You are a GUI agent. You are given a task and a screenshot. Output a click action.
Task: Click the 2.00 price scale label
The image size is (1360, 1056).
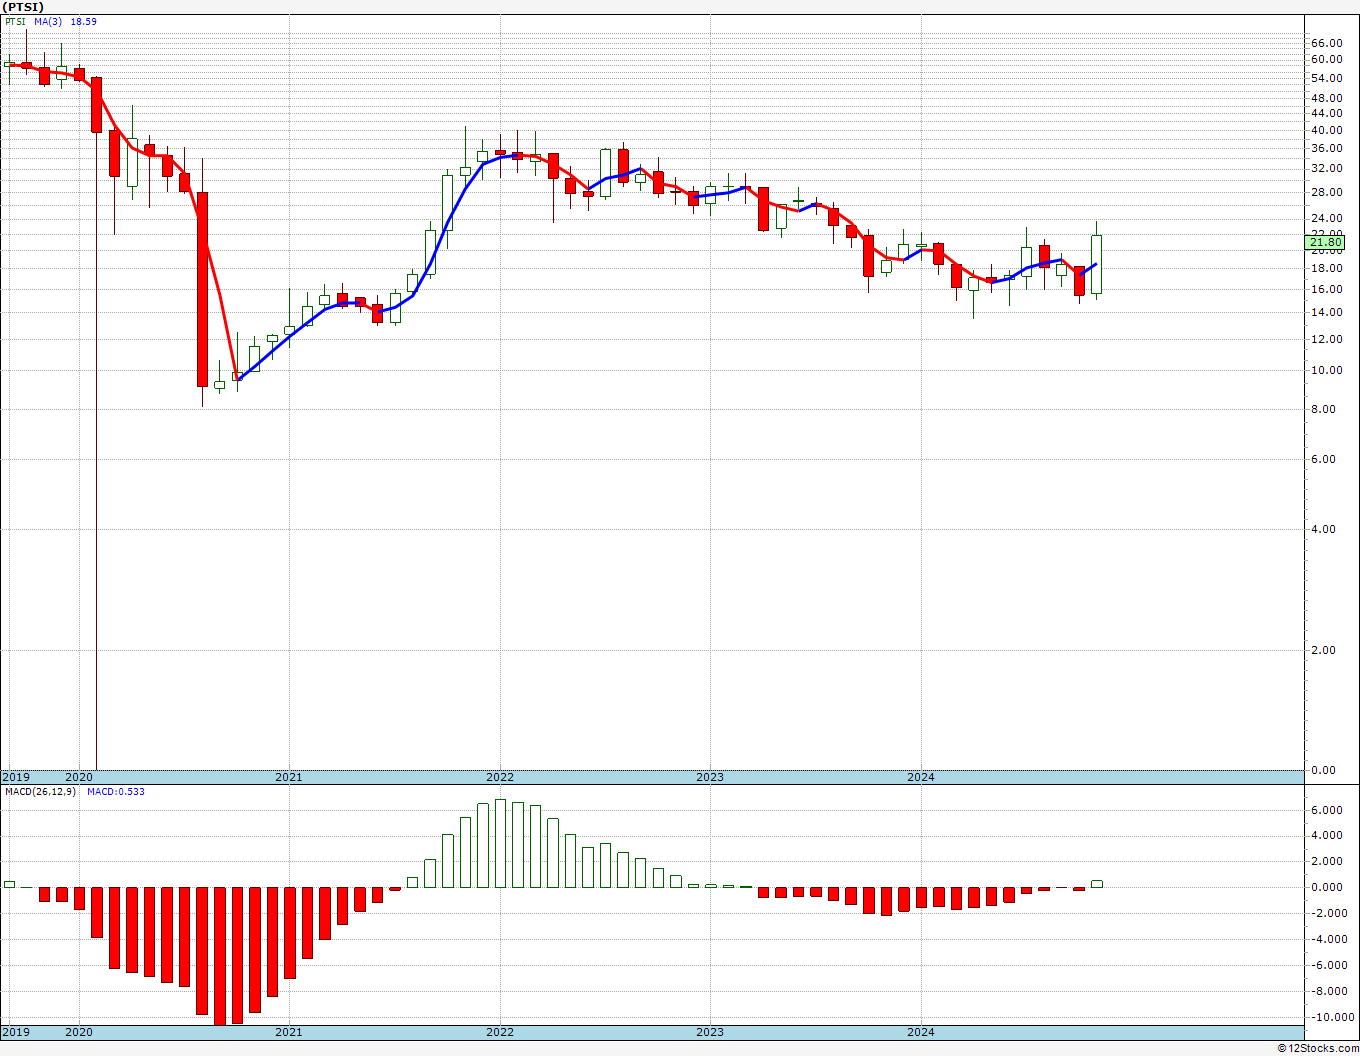click(1323, 650)
